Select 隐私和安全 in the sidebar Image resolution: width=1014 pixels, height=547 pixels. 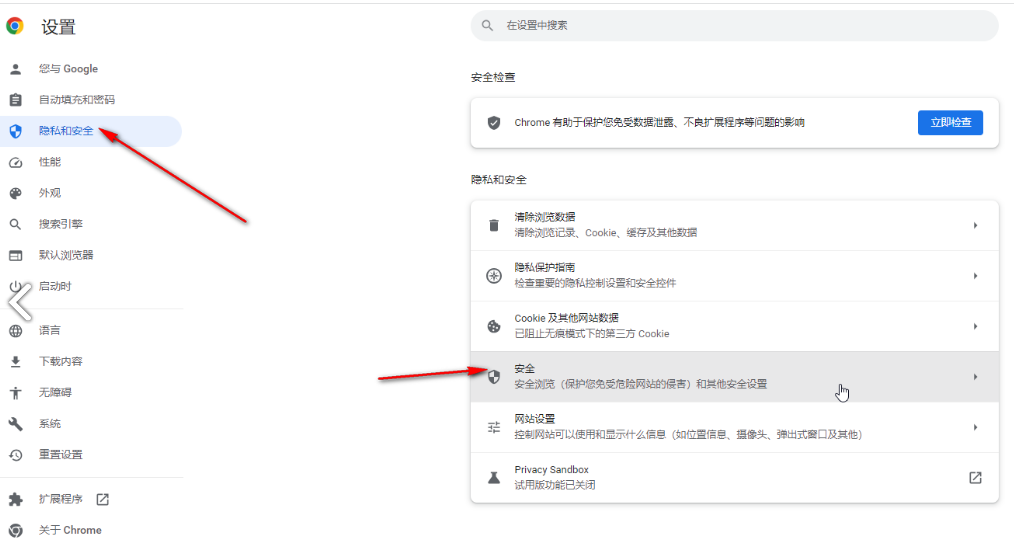coord(91,131)
